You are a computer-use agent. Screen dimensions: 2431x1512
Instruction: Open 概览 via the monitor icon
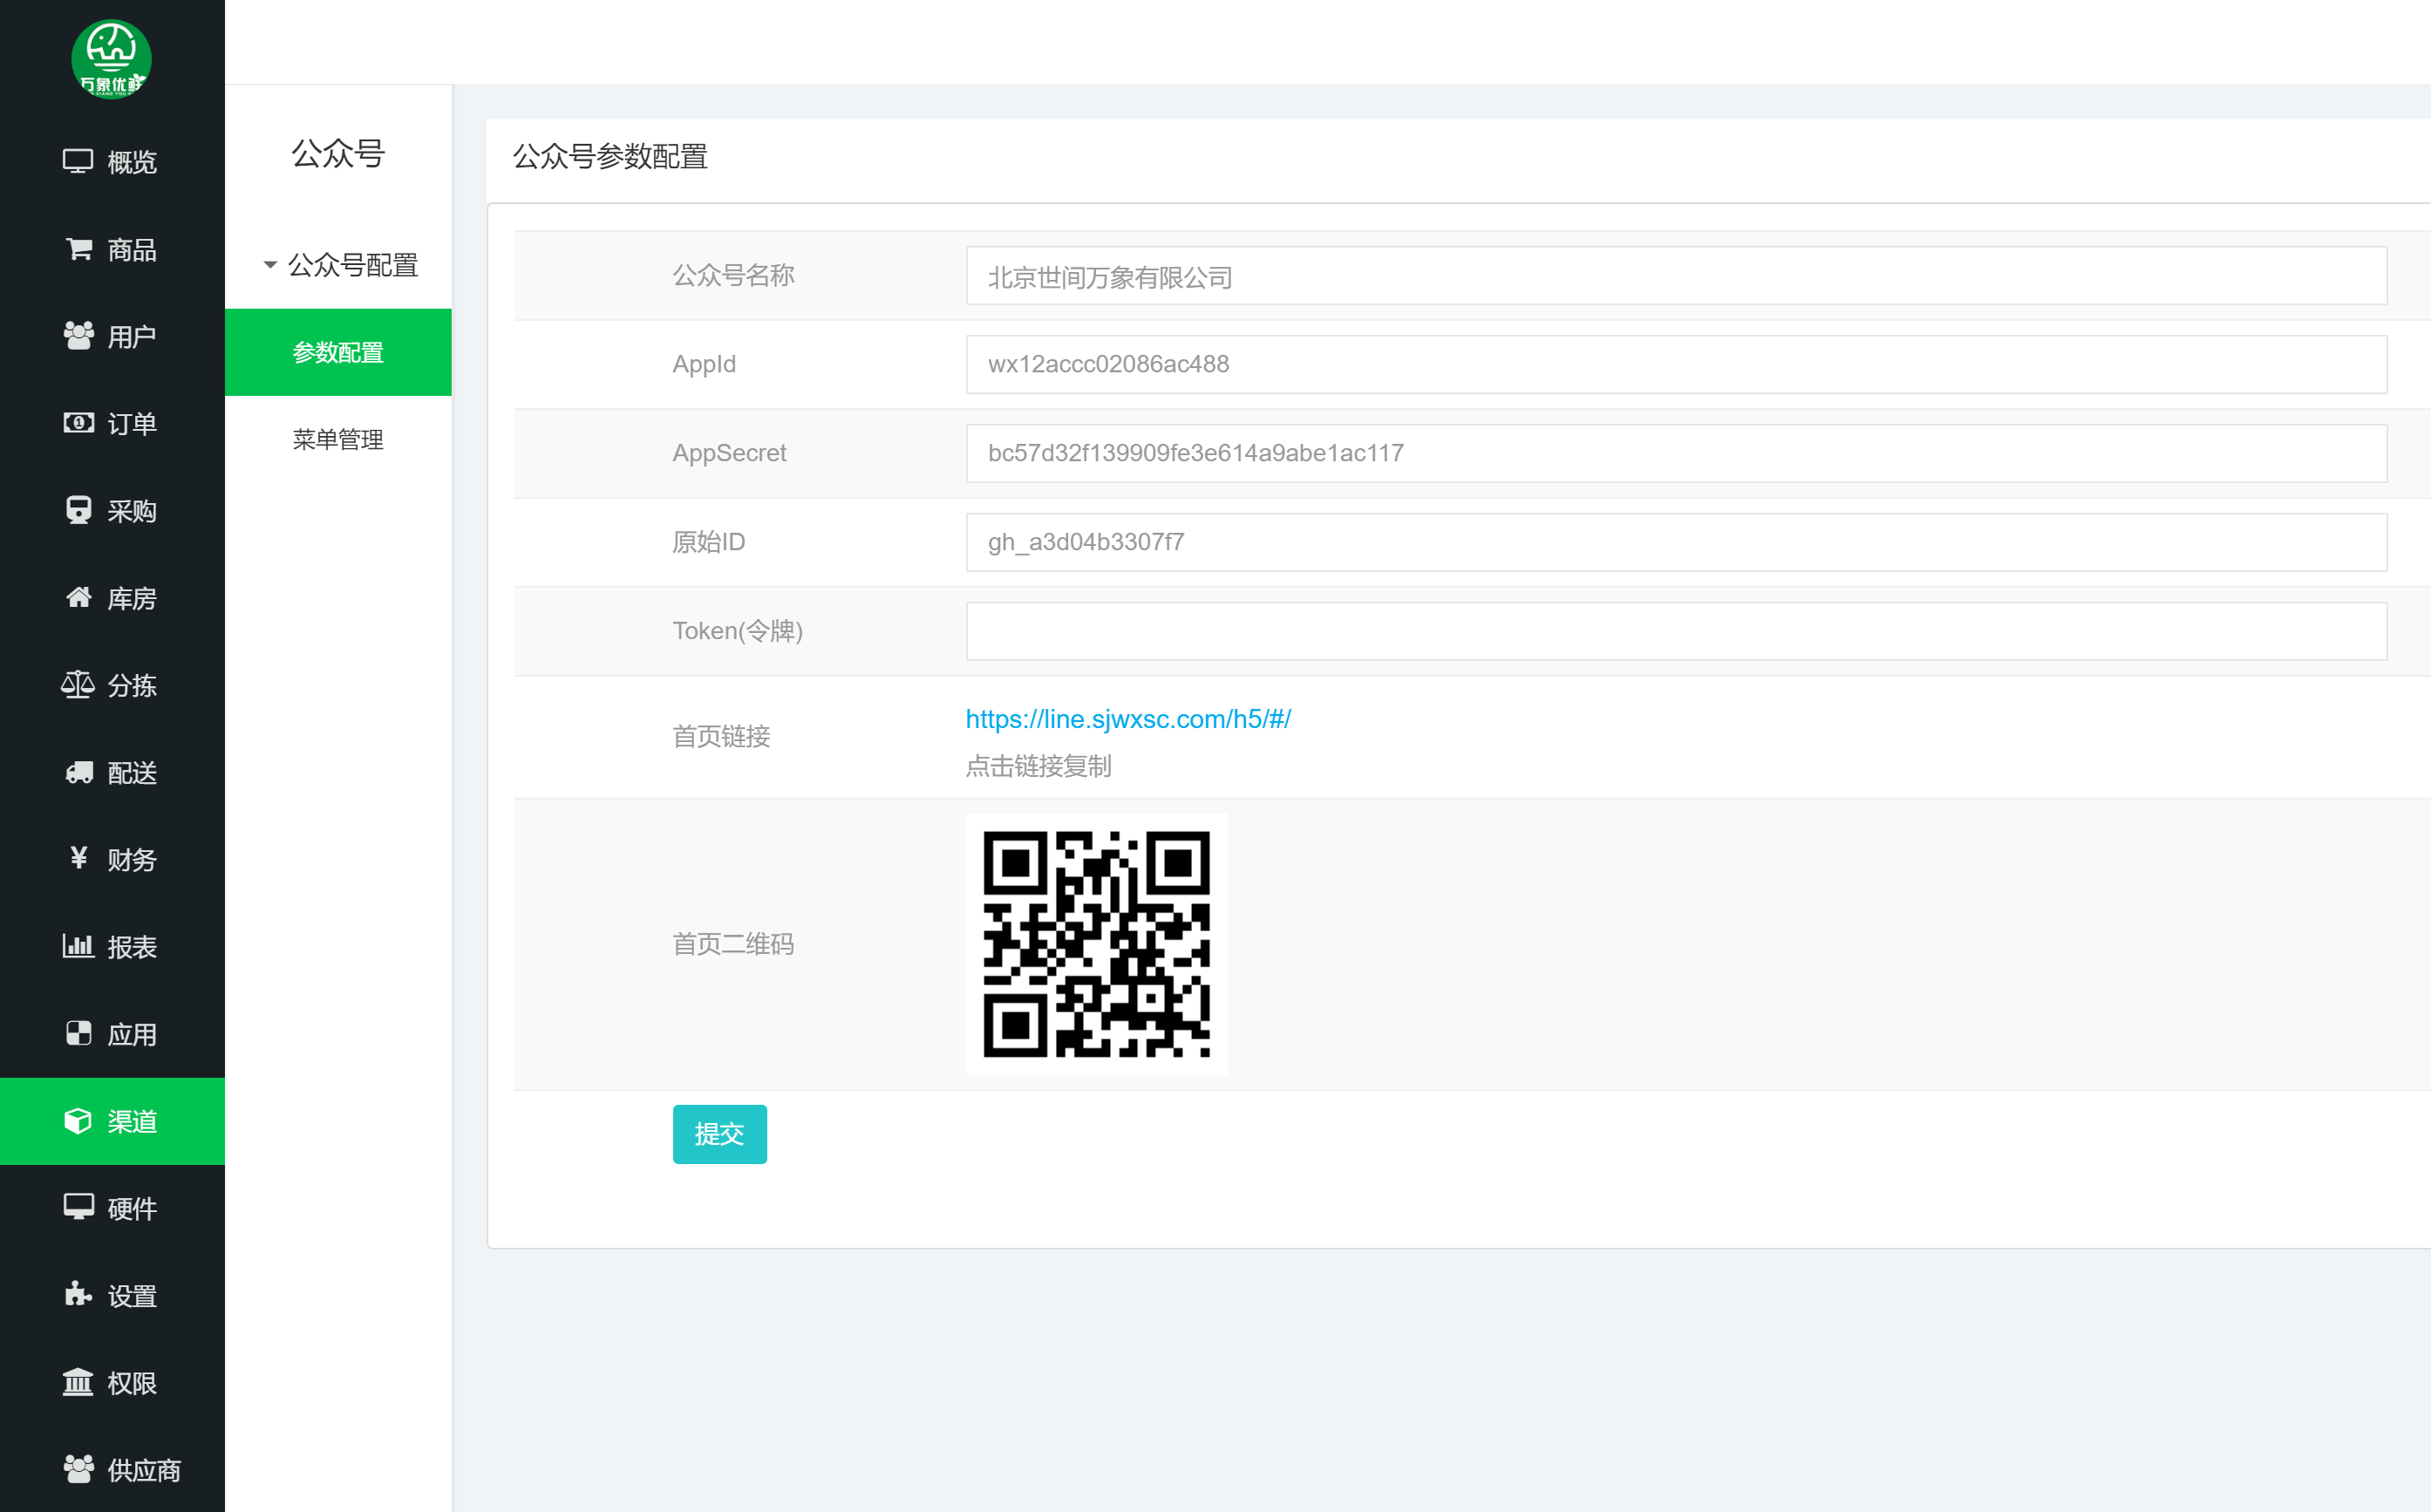[x=78, y=161]
